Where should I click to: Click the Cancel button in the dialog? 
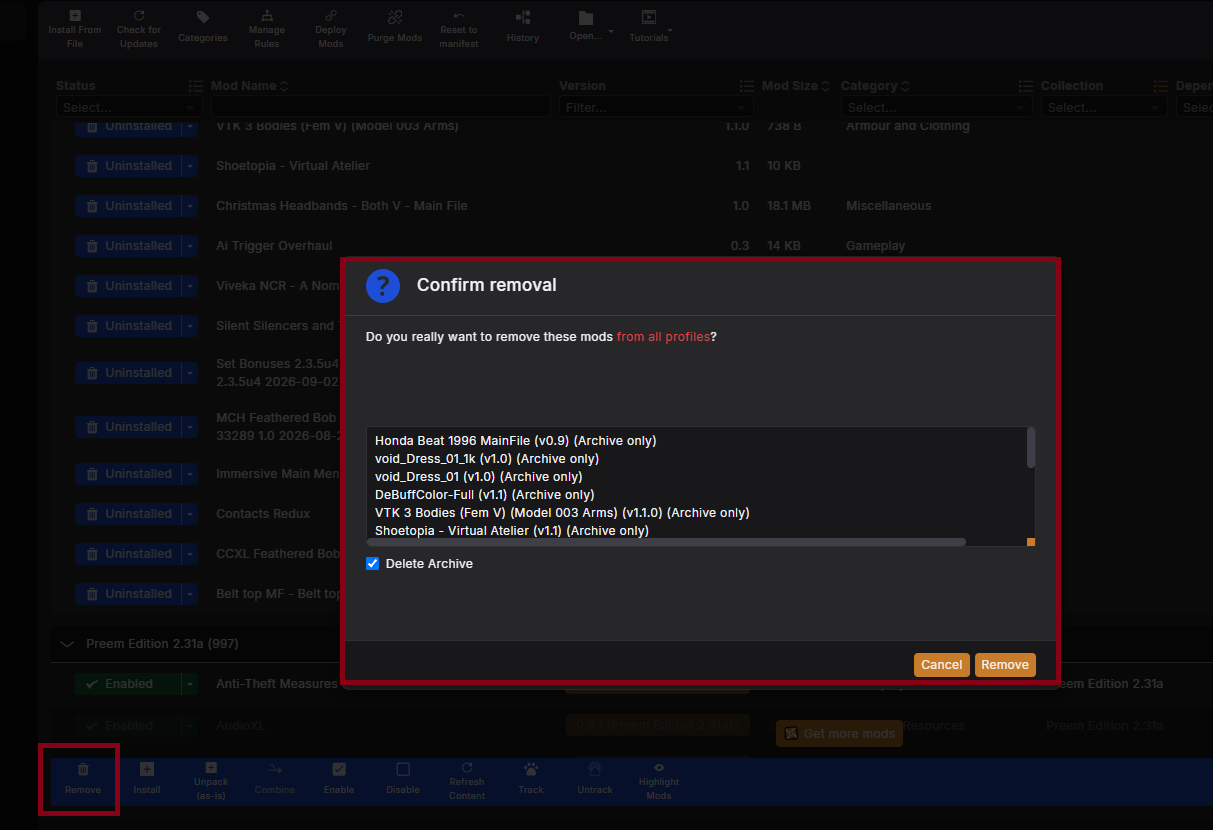point(942,665)
